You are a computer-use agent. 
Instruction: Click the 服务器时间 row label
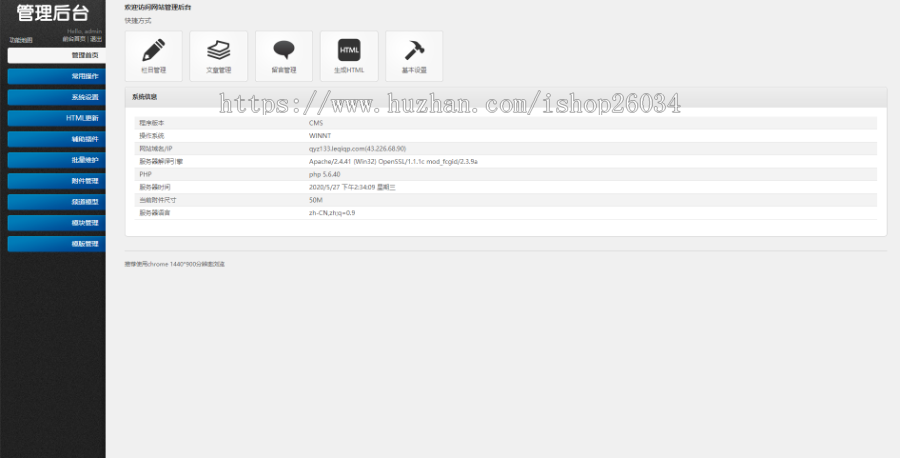click(154, 187)
